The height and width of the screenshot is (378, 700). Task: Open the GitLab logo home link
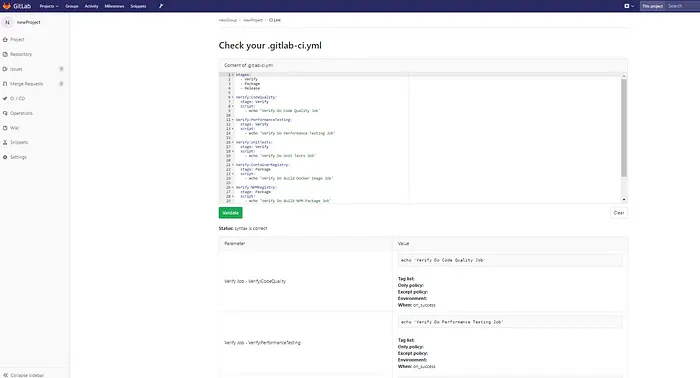coord(17,6)
